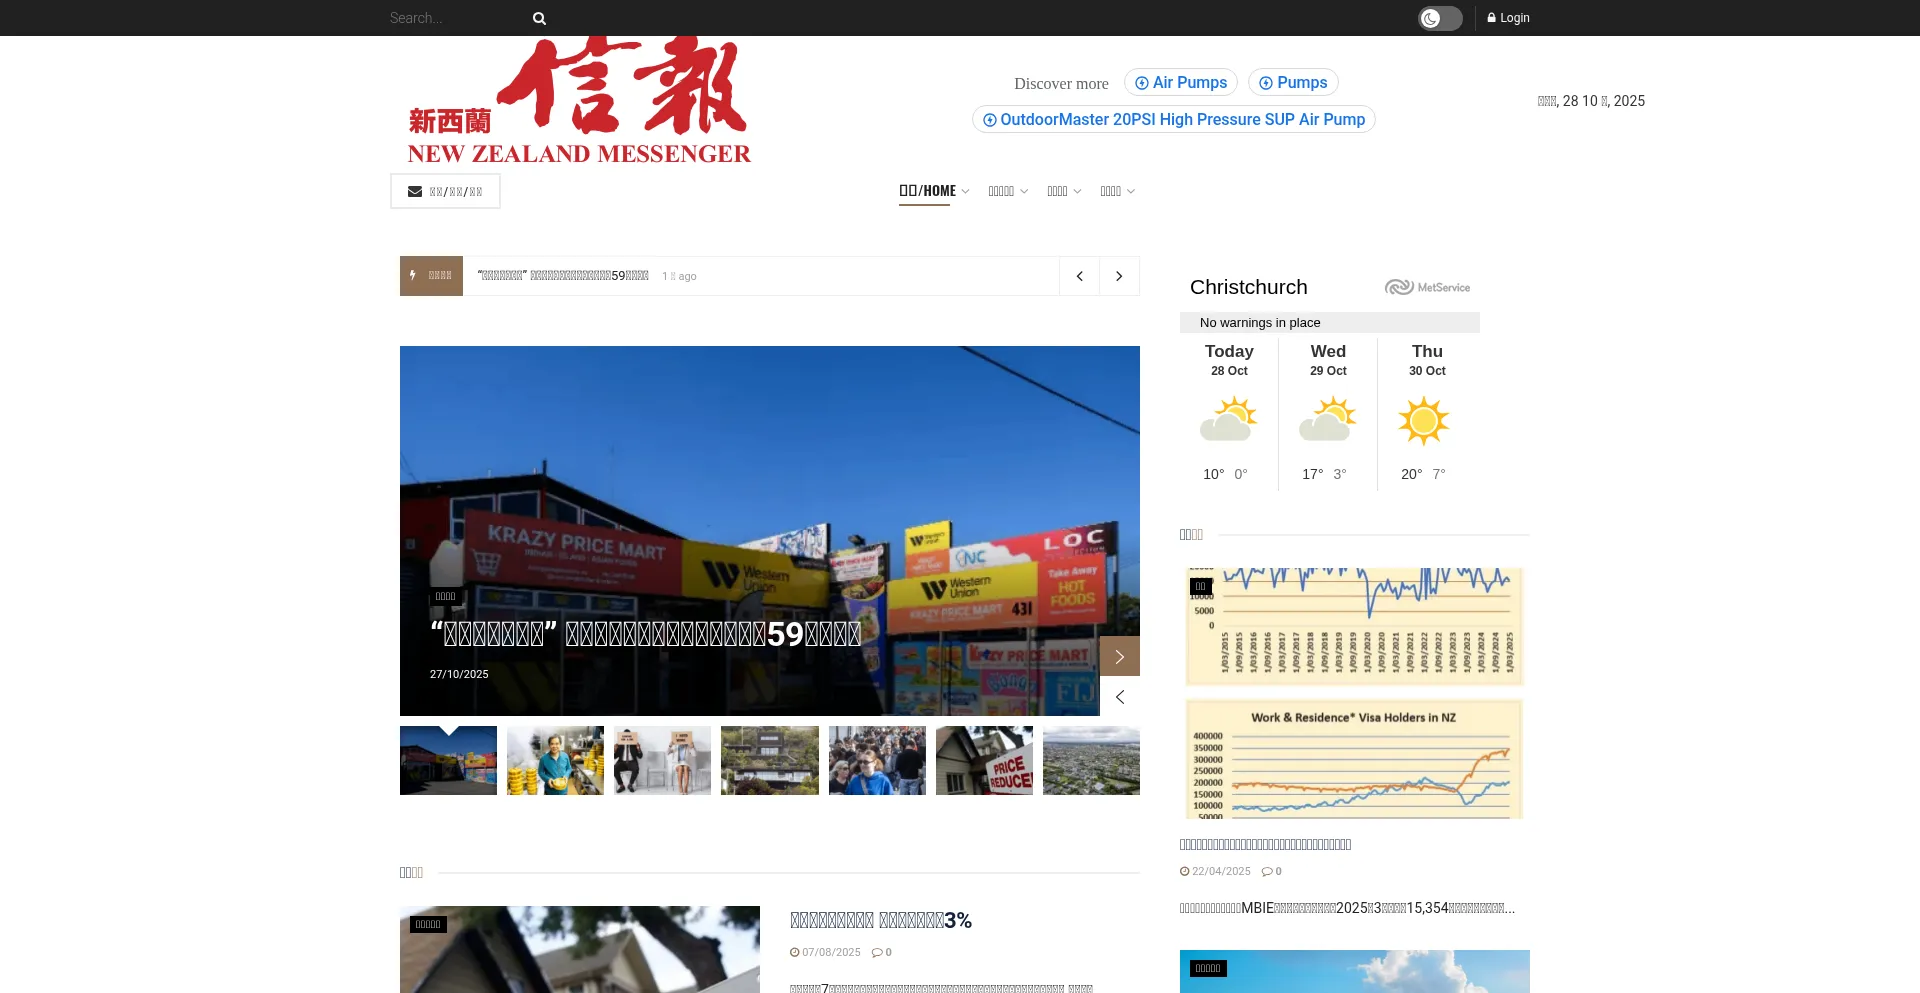Open the hero slide headline containing 59

click(x=646, y=634)
